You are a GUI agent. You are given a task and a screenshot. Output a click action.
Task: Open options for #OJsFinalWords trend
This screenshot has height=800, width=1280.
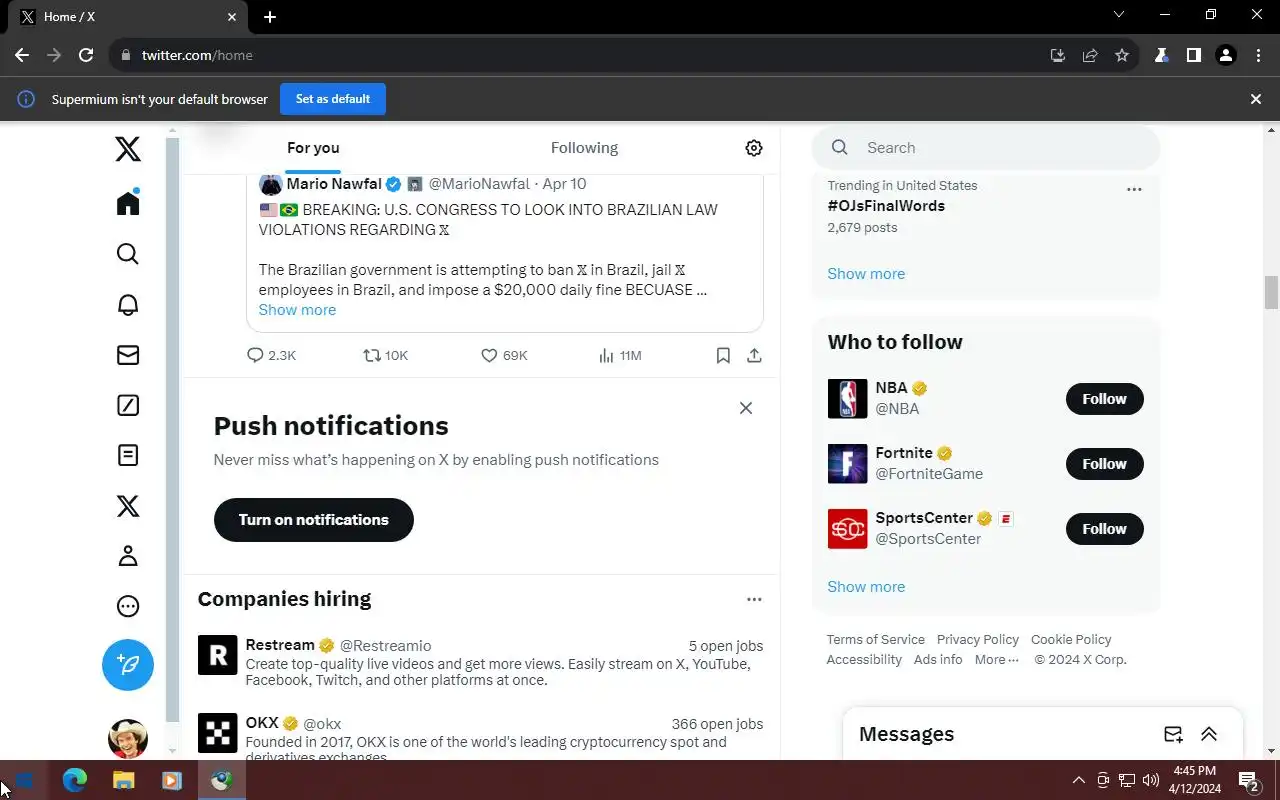click(x=1134, y=189)
